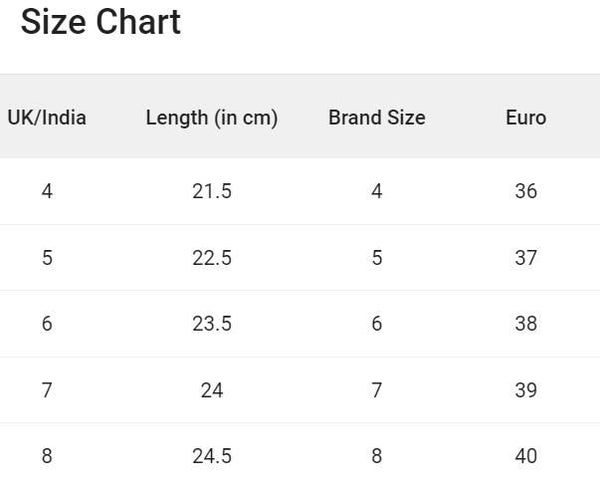Image resolution: width=600 pixels, height=488 pixels.
Task: Select UK/India size 6 cell
Action: pos(47,324)
